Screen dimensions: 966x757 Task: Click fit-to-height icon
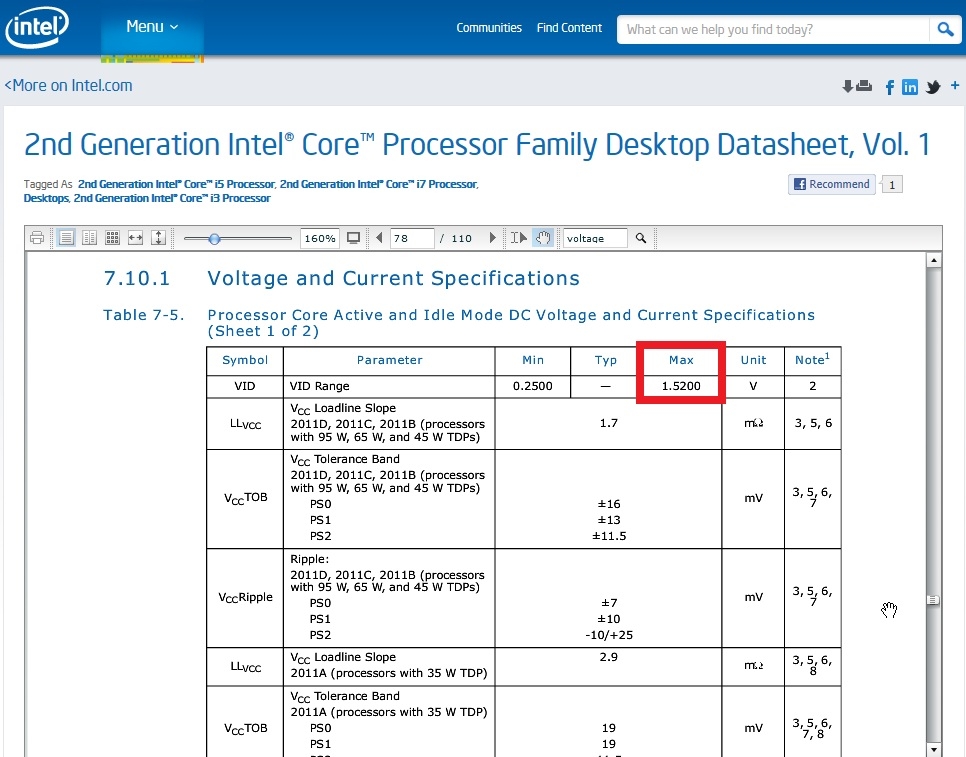[x=158, y=238]
